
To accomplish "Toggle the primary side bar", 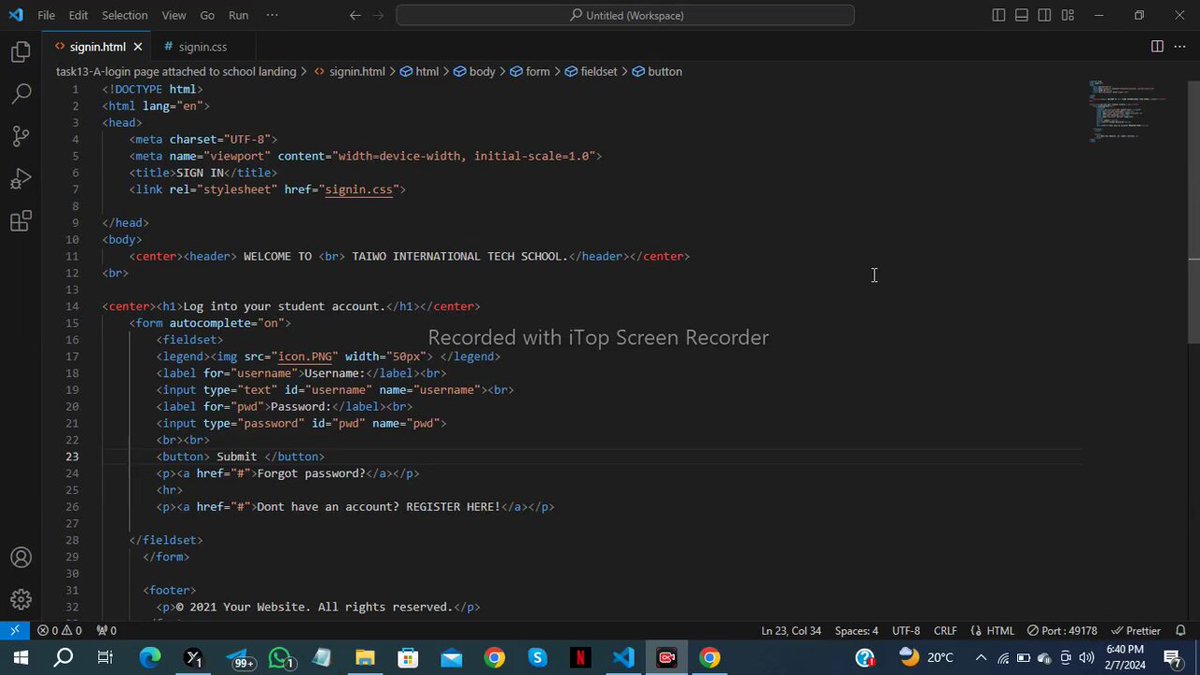I will 999,15.
